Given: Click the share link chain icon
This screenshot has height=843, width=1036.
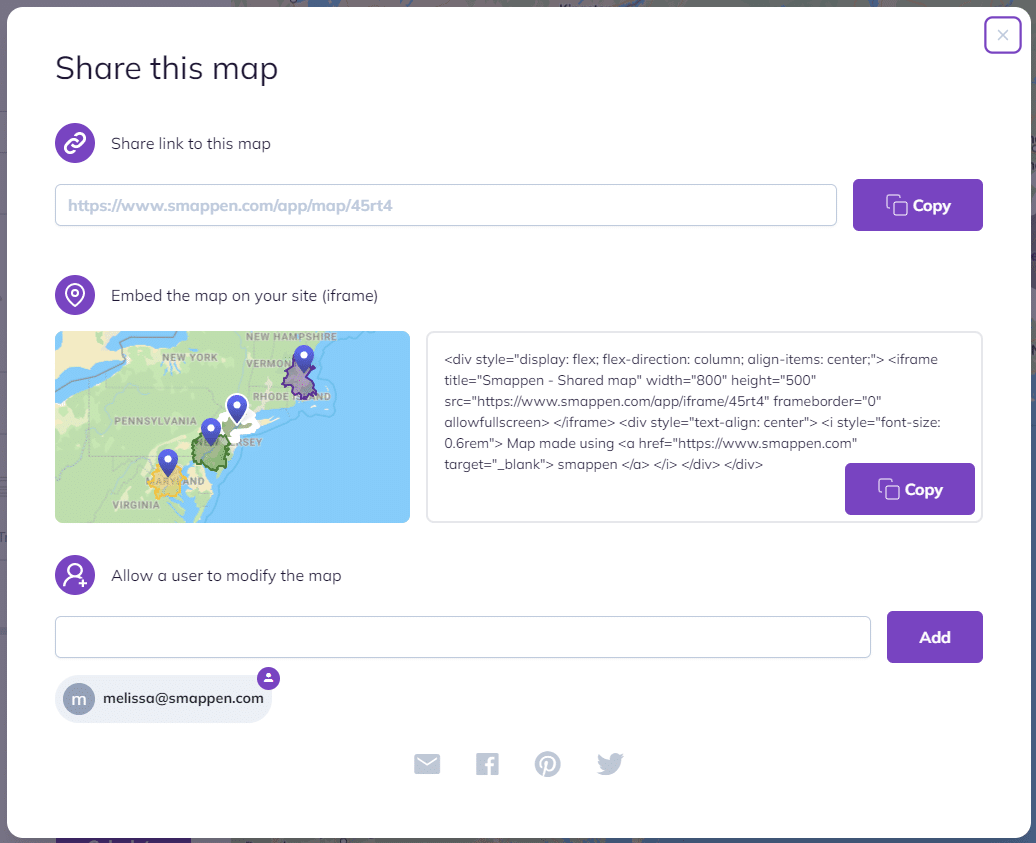Looking at the screenshot, I should coord(75,143).
